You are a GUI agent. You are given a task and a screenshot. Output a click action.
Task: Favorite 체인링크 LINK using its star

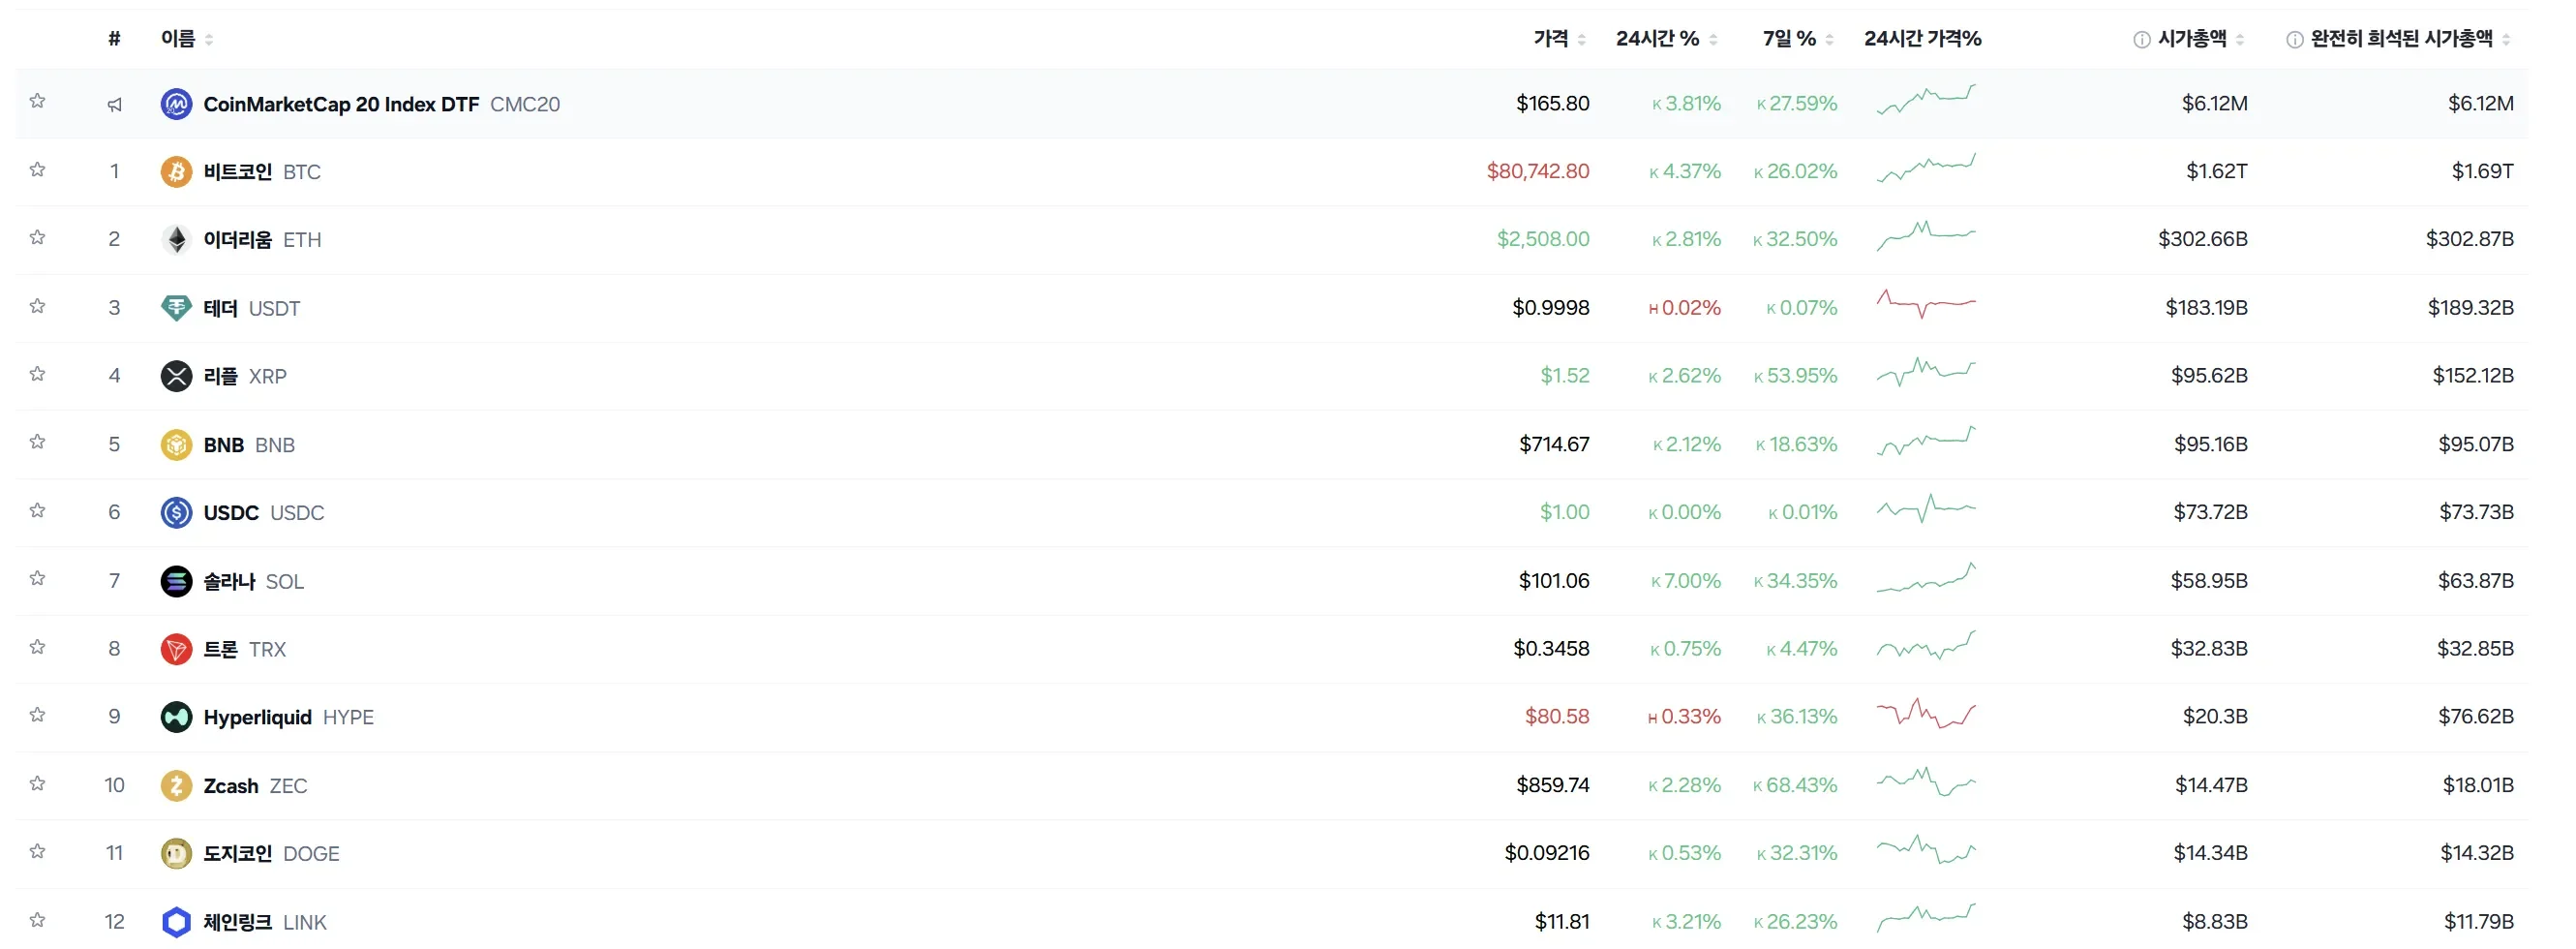pyautogui.click(x=38, y=920)
